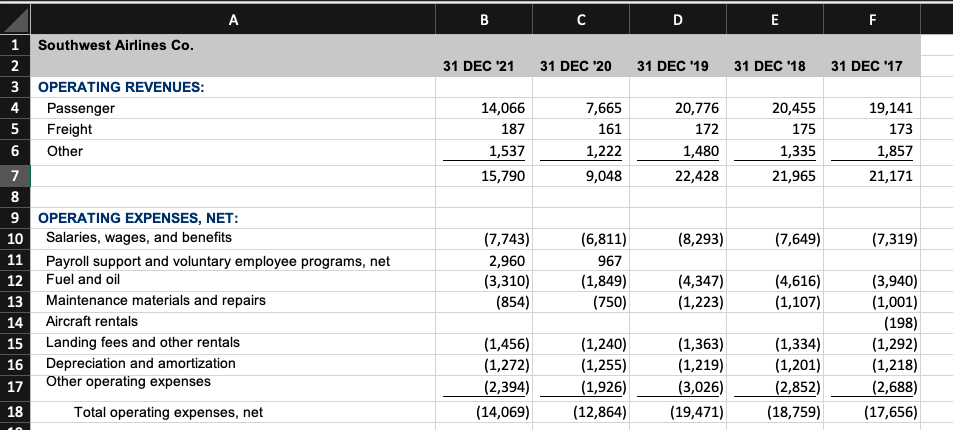Screen dimensions: 953x430
Task: Select column B header
Action: pos(484,19)
